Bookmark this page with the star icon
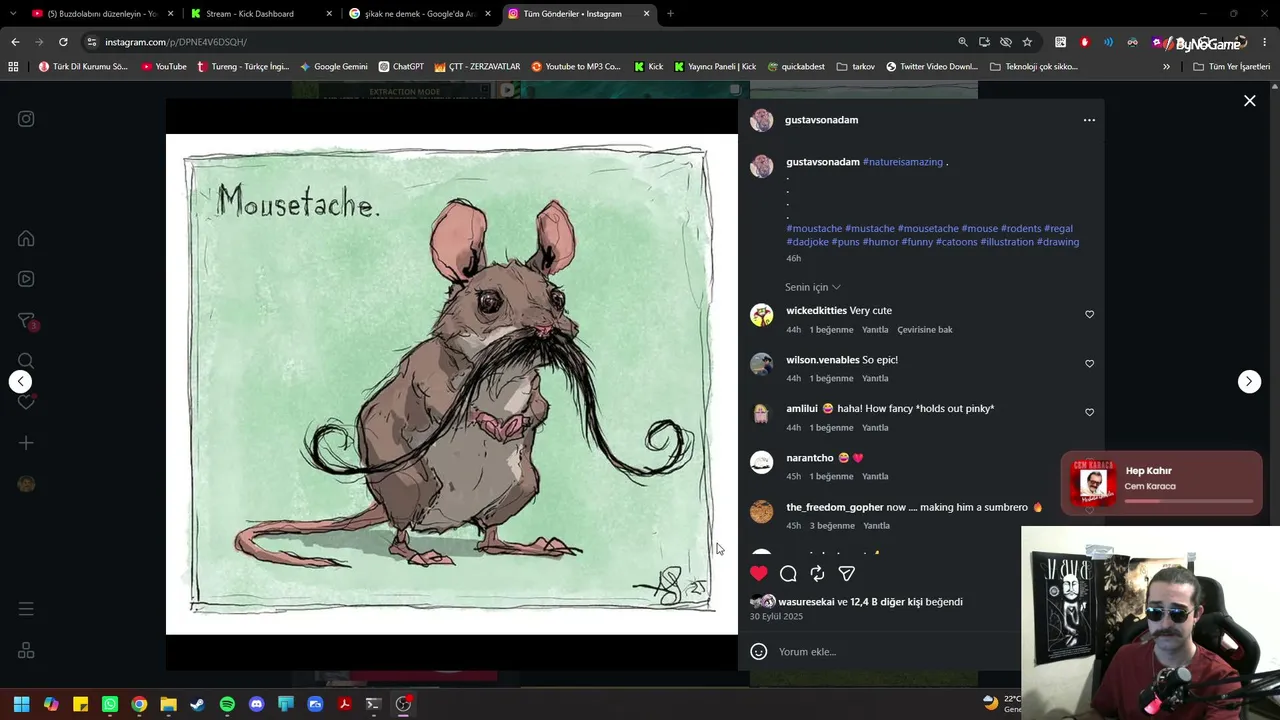Image resolution: width=1280 pixels, height=720 pixels. [x=1027, y=42]
